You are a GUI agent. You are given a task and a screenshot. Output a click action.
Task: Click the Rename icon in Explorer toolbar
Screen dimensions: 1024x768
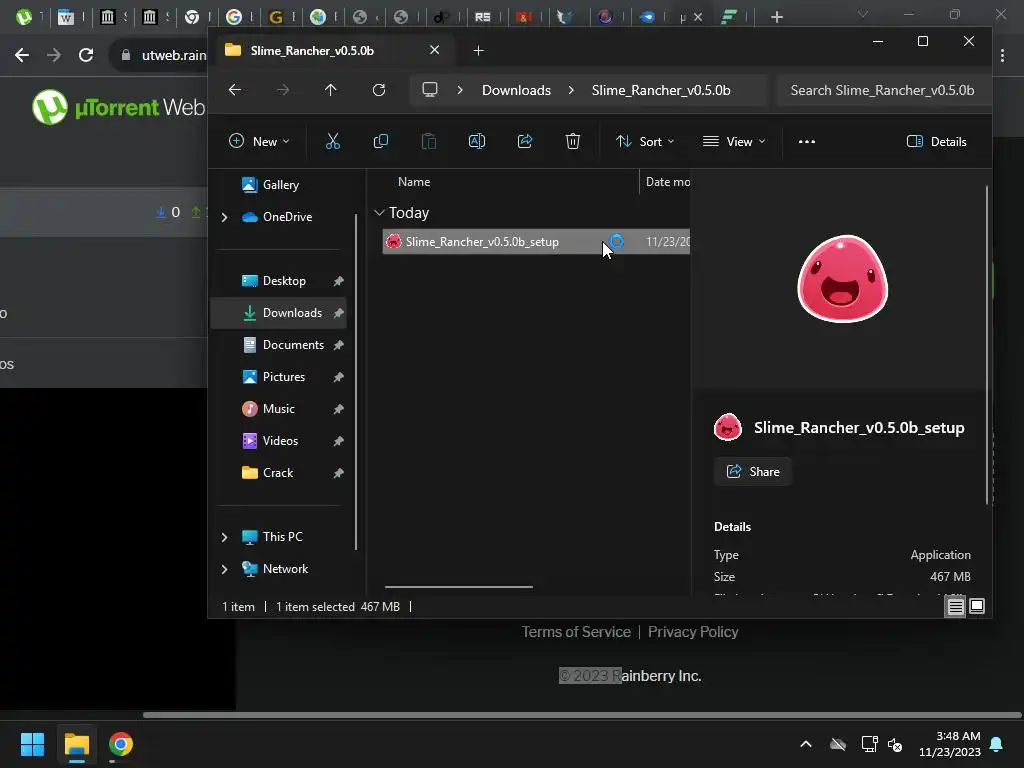477,141
